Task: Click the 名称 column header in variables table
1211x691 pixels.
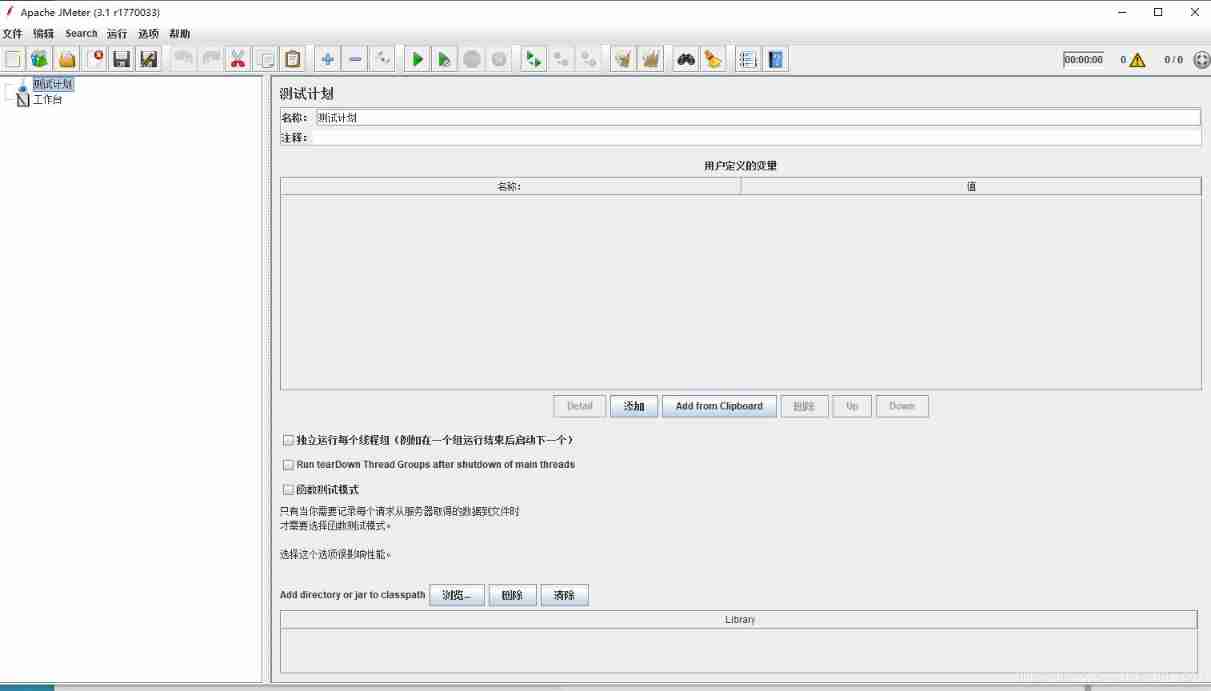Action: [510, 186]
